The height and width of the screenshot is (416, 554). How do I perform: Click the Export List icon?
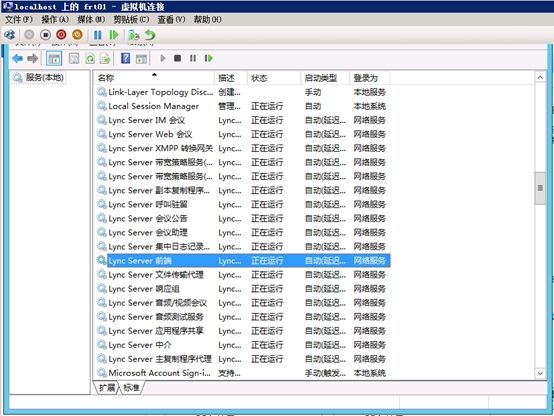pos(105,59)
